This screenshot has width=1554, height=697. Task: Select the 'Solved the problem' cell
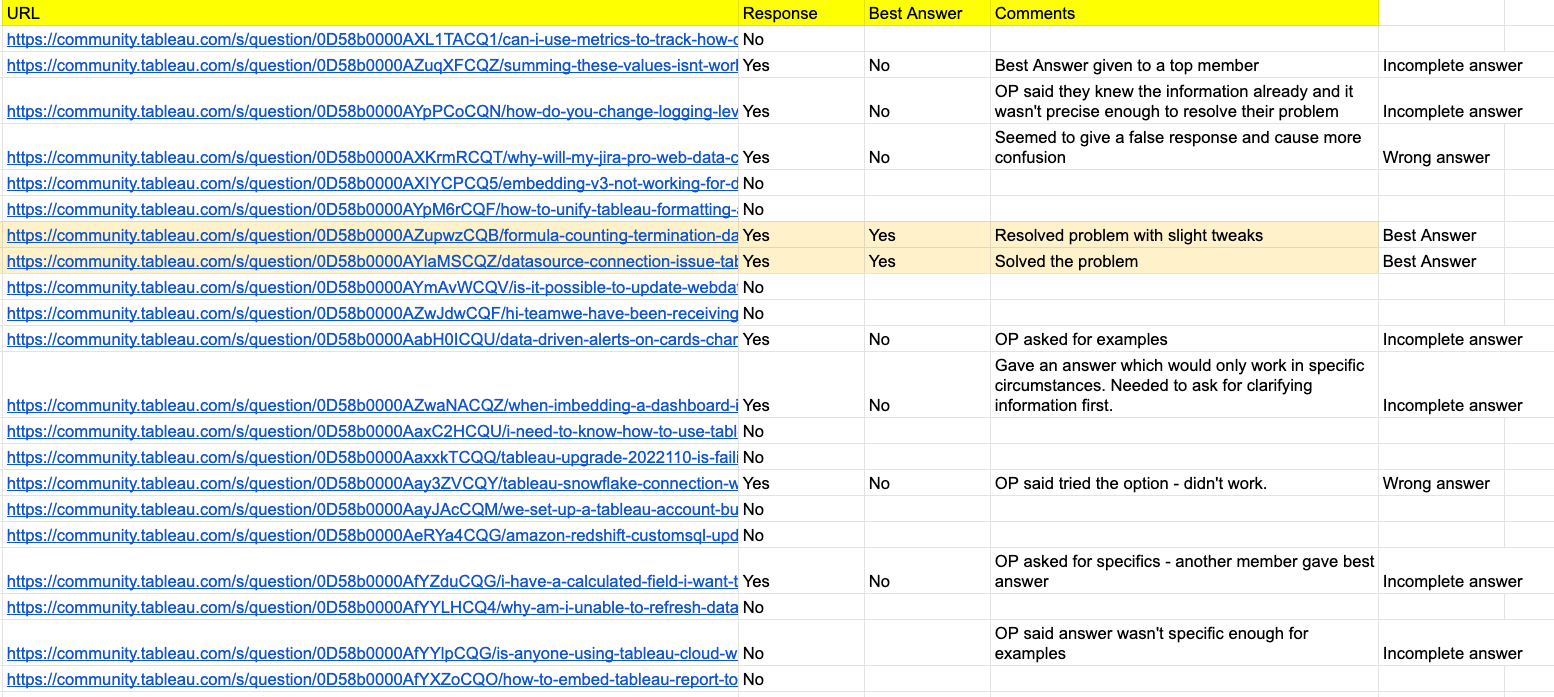pos(1185,261)
